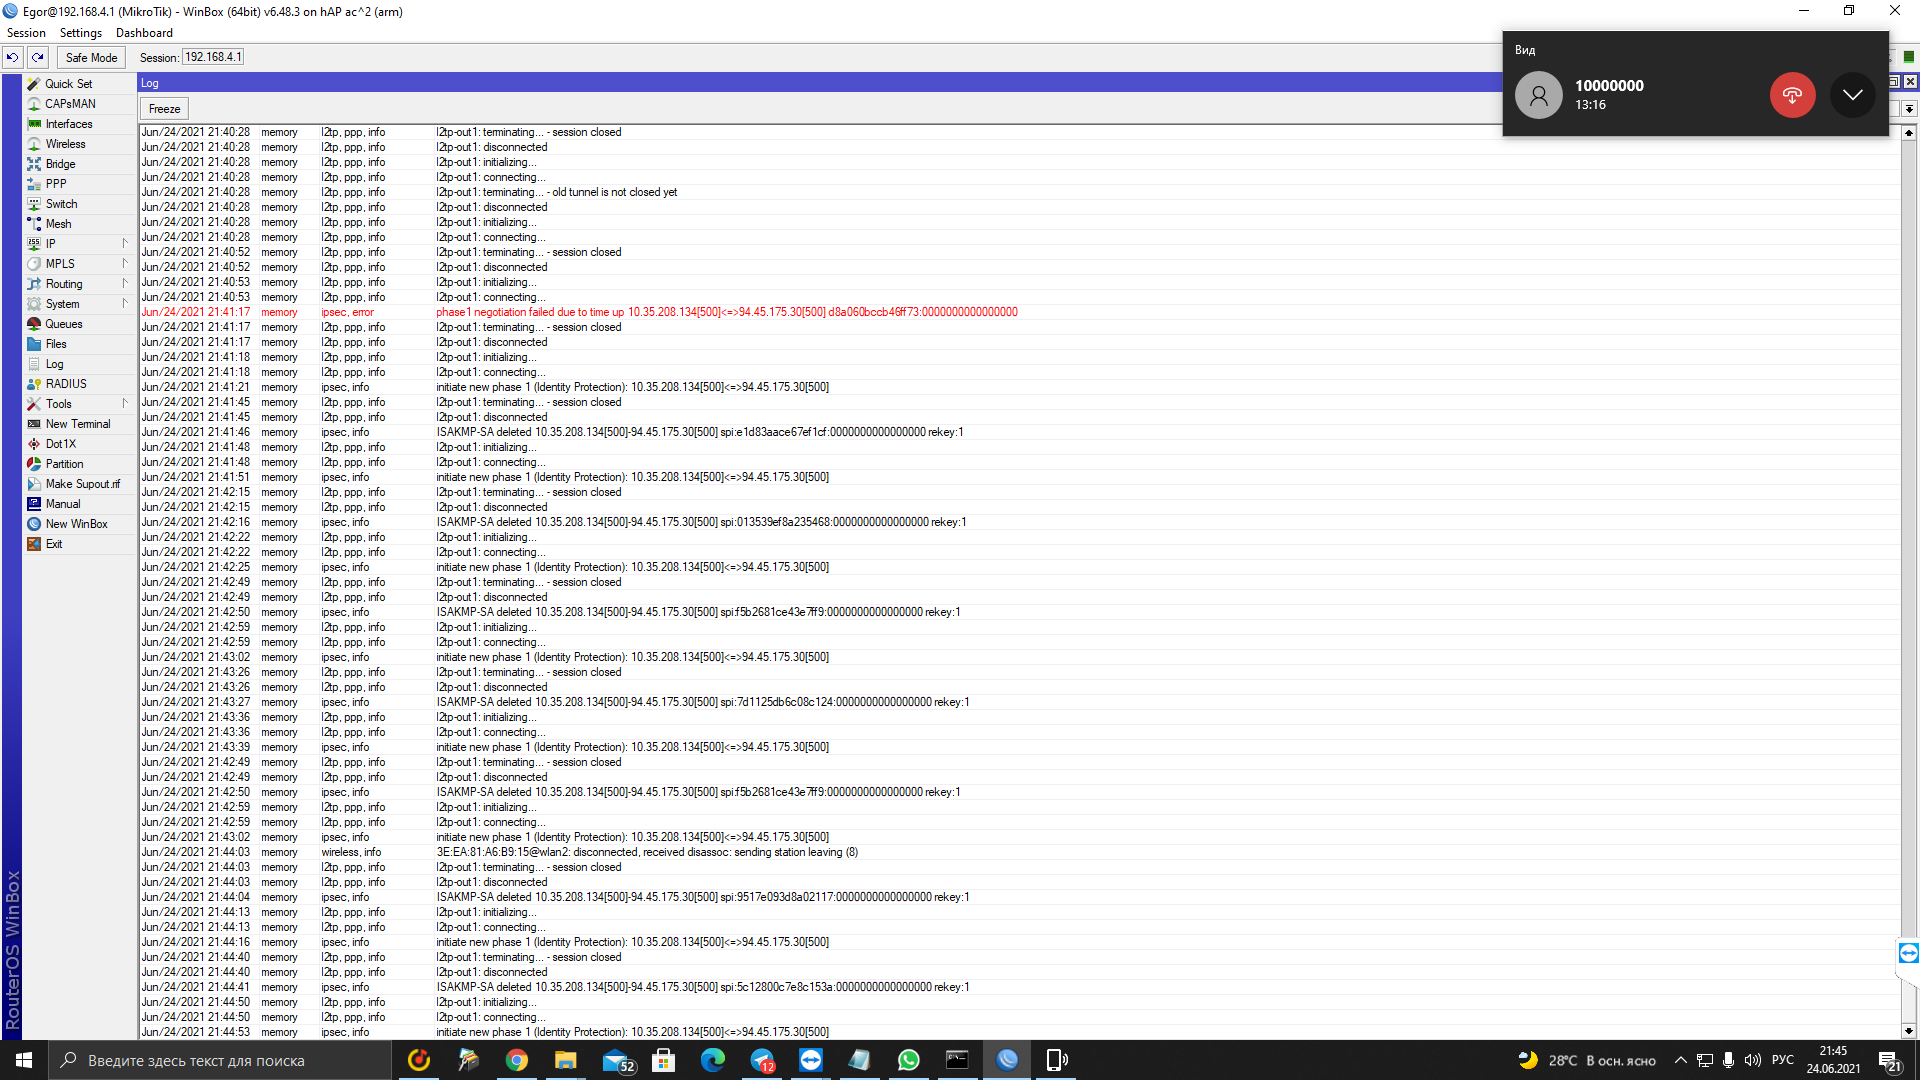Click the log scrollbar down arrow

point(1909,1031)
